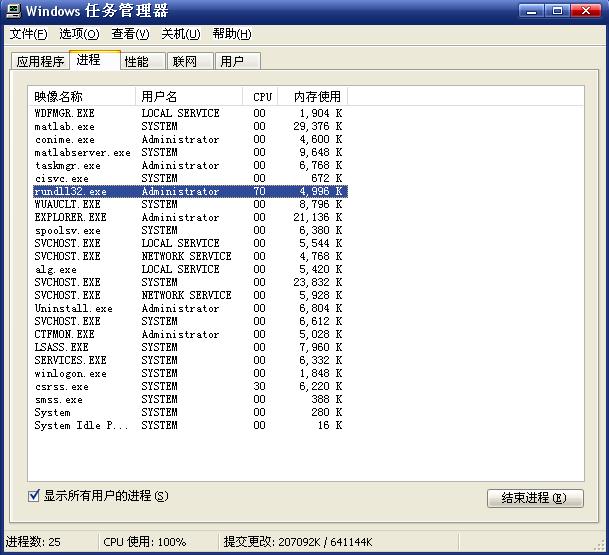Open the 联网 tab
Viewport: 609px width, 555px height.
coord(190,61)
